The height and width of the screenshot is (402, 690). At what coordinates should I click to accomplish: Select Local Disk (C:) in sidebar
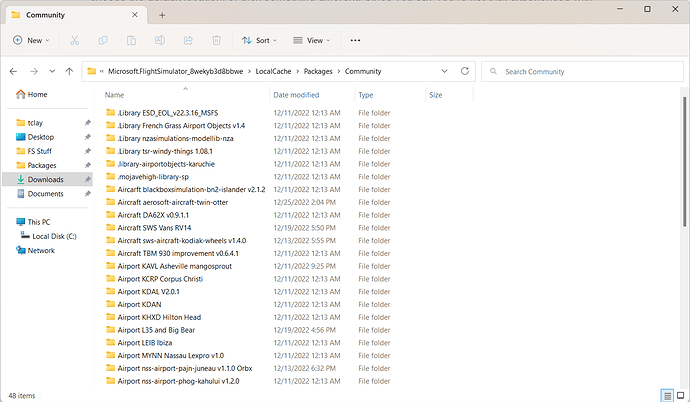pyautogui.click(x=54, y=236)
